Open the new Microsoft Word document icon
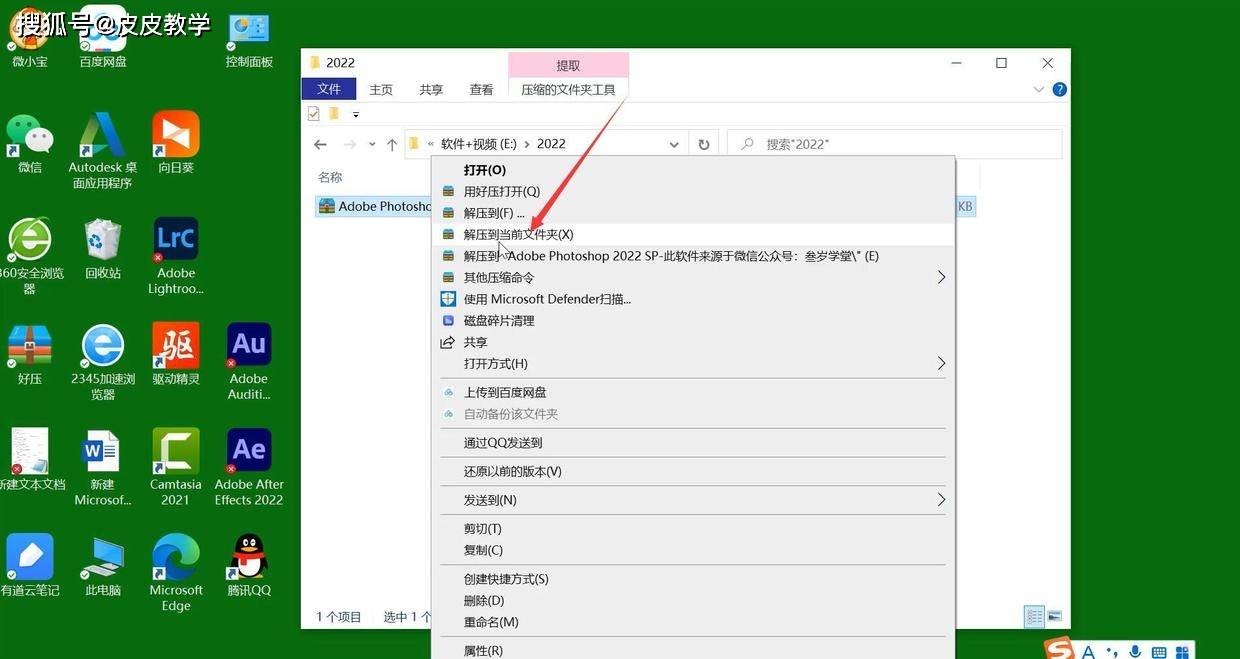 coord(102,467)
